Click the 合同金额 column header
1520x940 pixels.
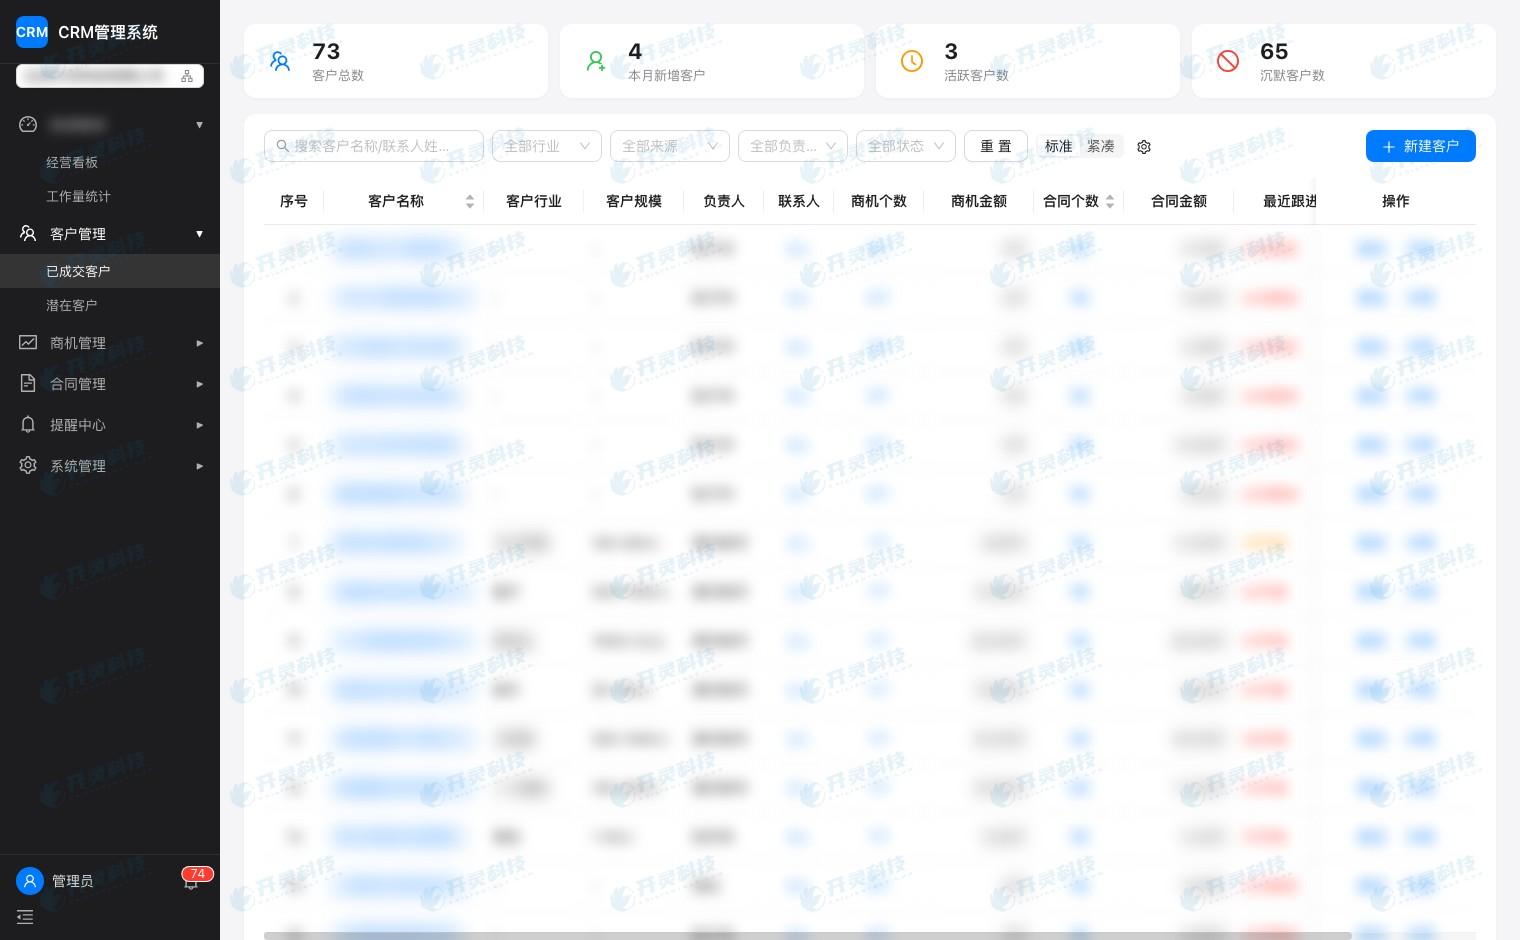1179,201
